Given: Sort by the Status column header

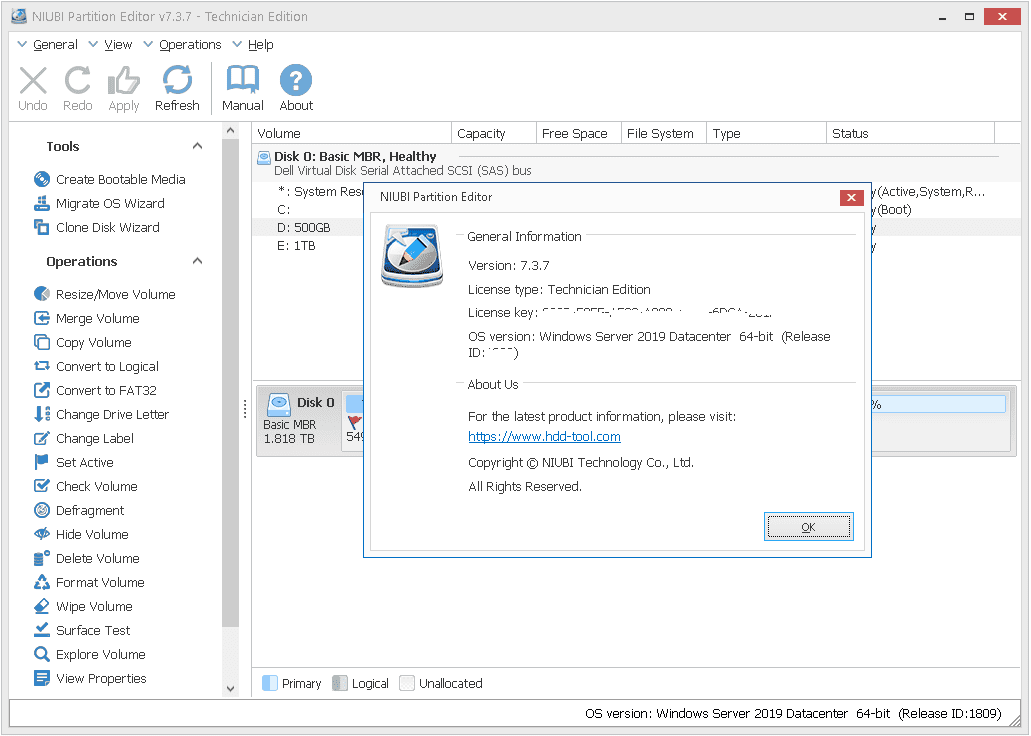Looking at the screenshot, I should pyautogui.click(x=911, y=133).
